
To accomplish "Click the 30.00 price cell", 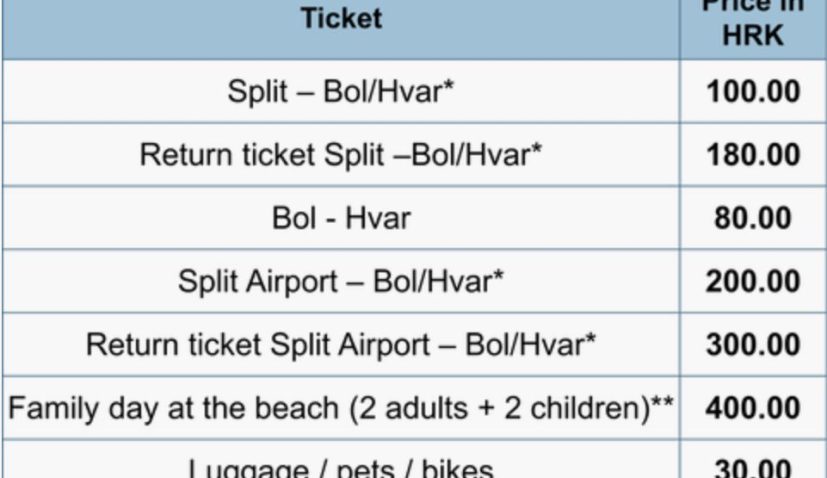I will (x=753, y=468).
